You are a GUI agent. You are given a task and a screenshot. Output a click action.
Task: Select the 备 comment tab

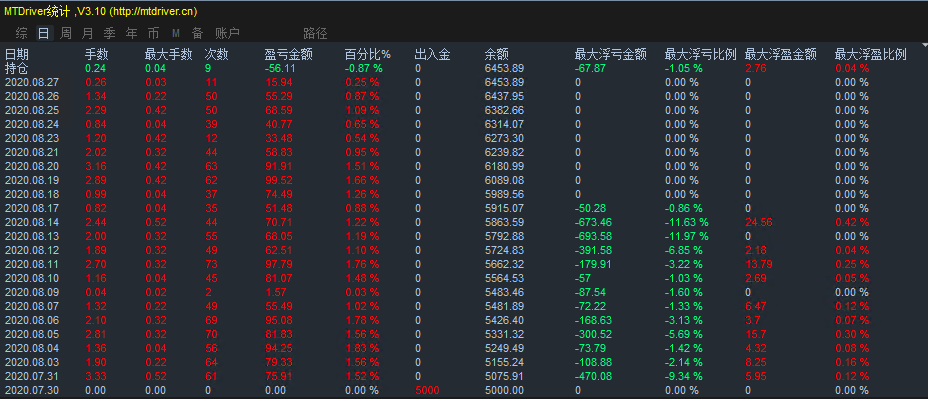(197, 33)
